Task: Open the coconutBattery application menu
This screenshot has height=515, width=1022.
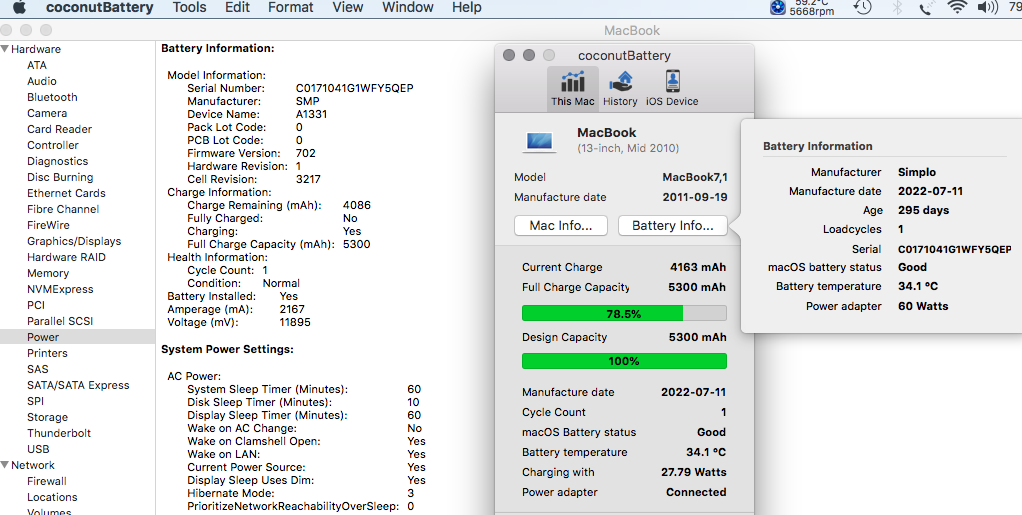Action: [100, 7]
